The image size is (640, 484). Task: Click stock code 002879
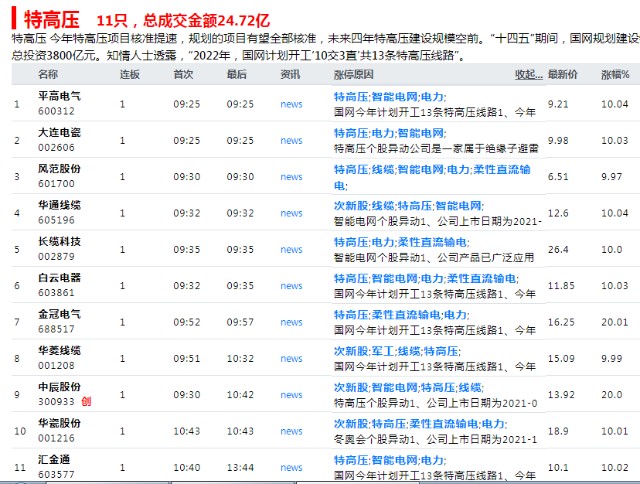pos(56,257)
